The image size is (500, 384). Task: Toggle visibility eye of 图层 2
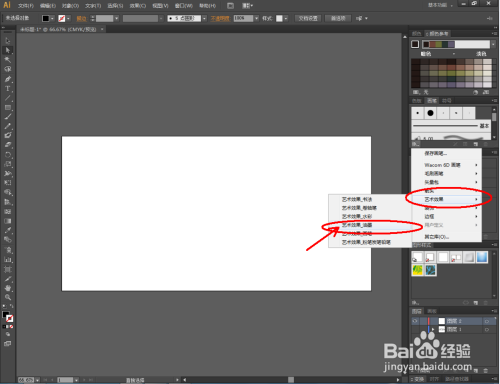coord(415,321)
